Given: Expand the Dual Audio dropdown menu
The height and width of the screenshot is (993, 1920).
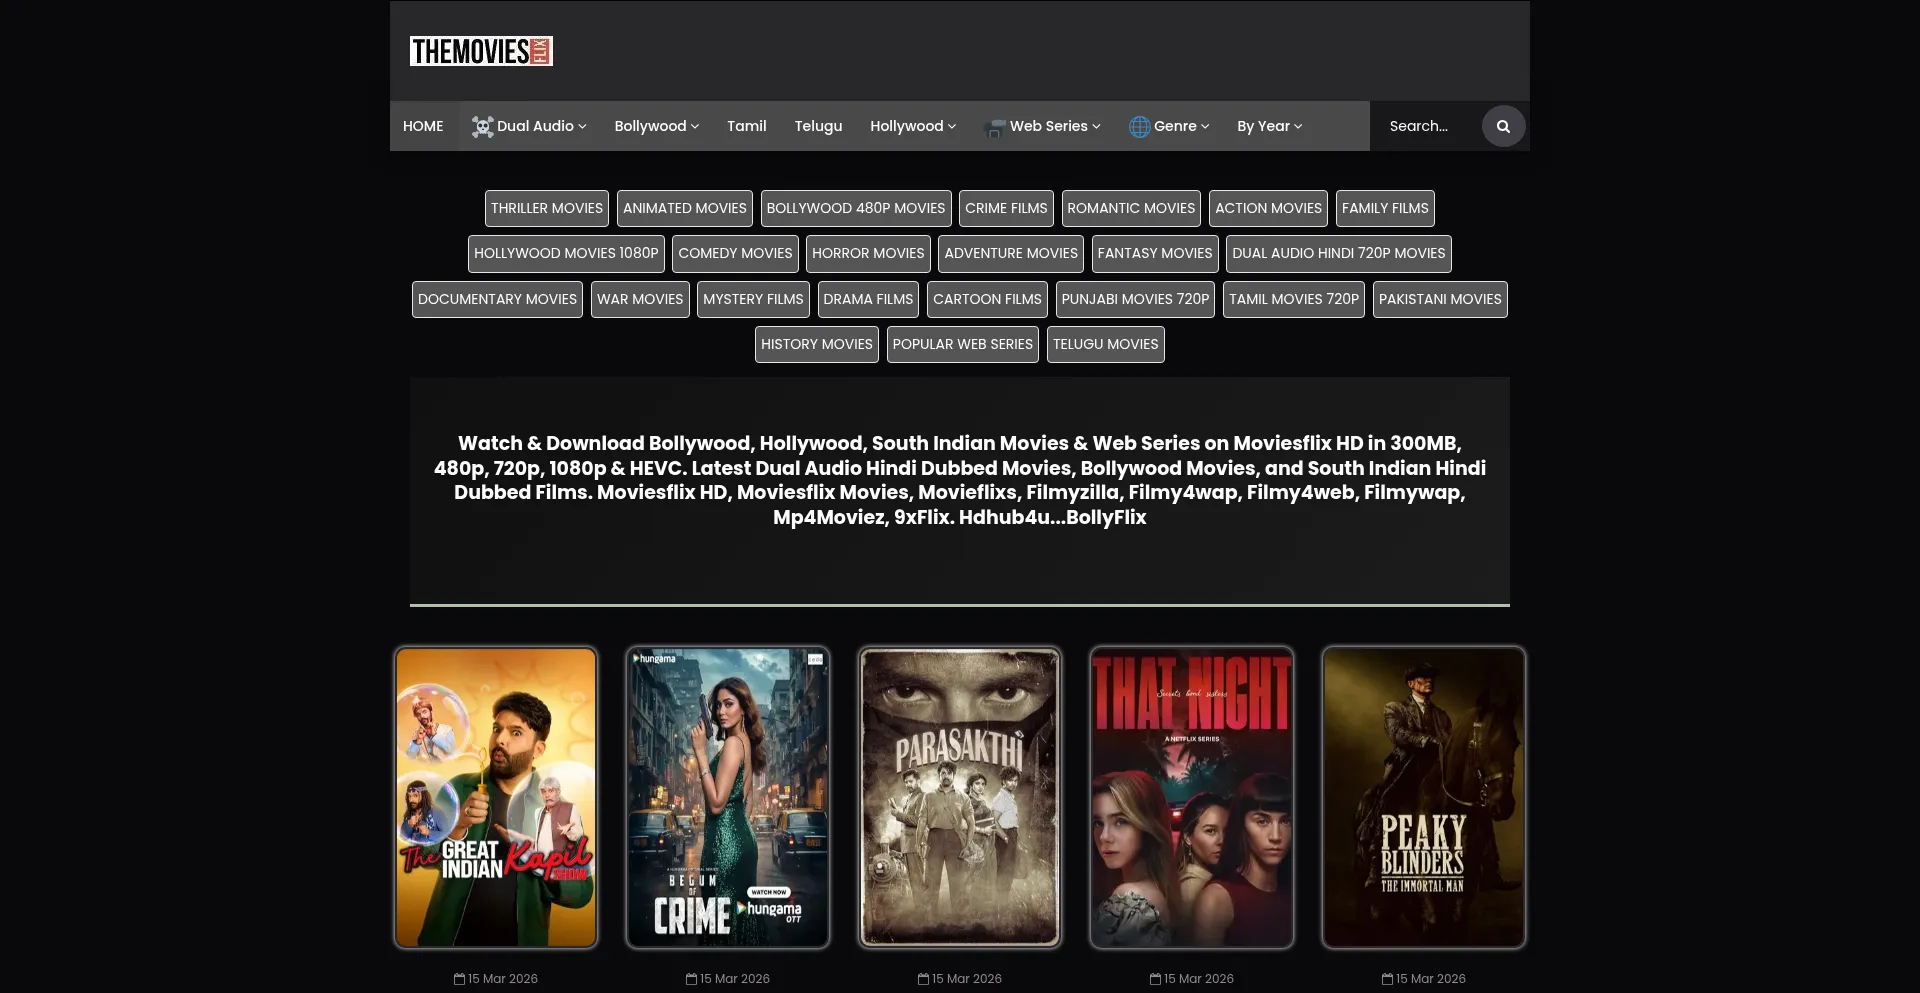Looking at the screenshot, I should 529,126.
